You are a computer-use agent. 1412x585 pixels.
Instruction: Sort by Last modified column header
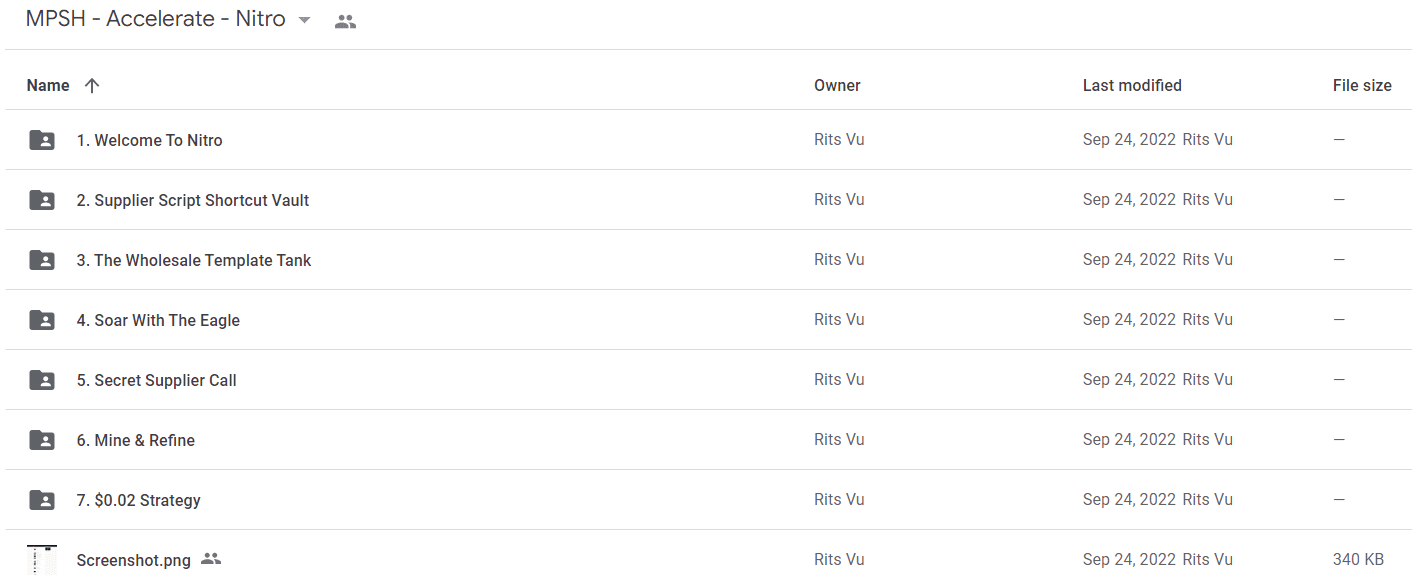point(1132,86)
